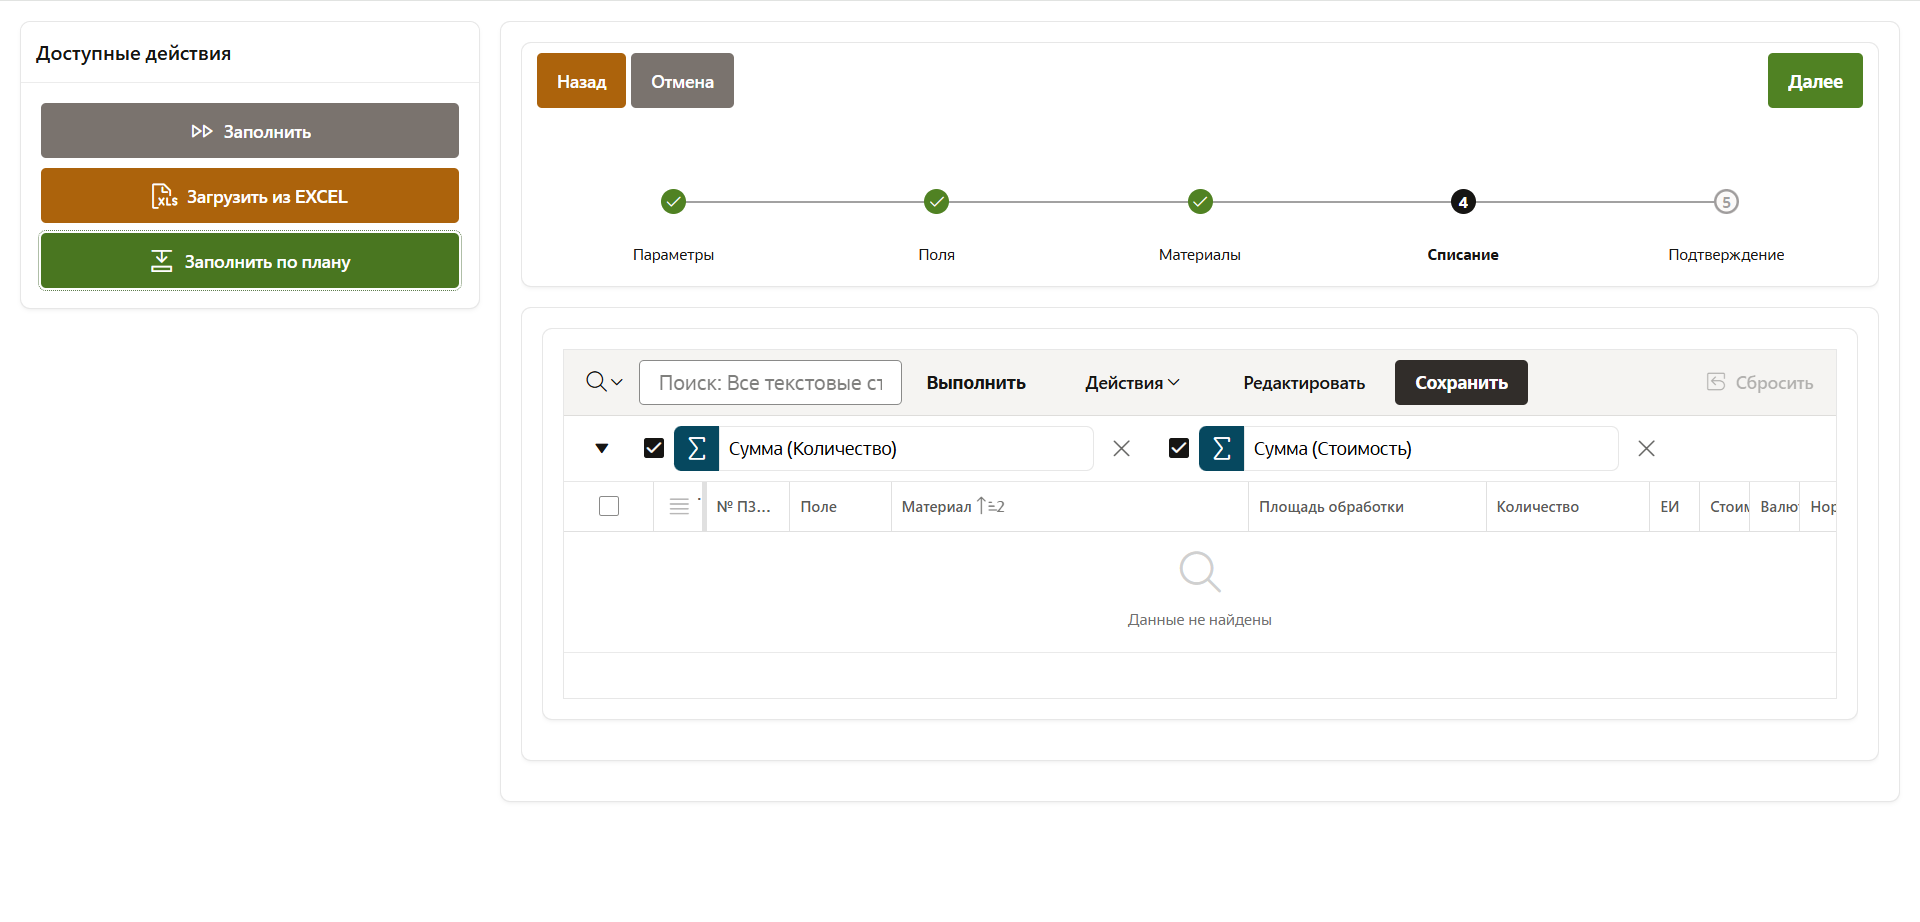Click Заполнить по плану button
Screen dimensions: 1920x922
click(250, 262)
